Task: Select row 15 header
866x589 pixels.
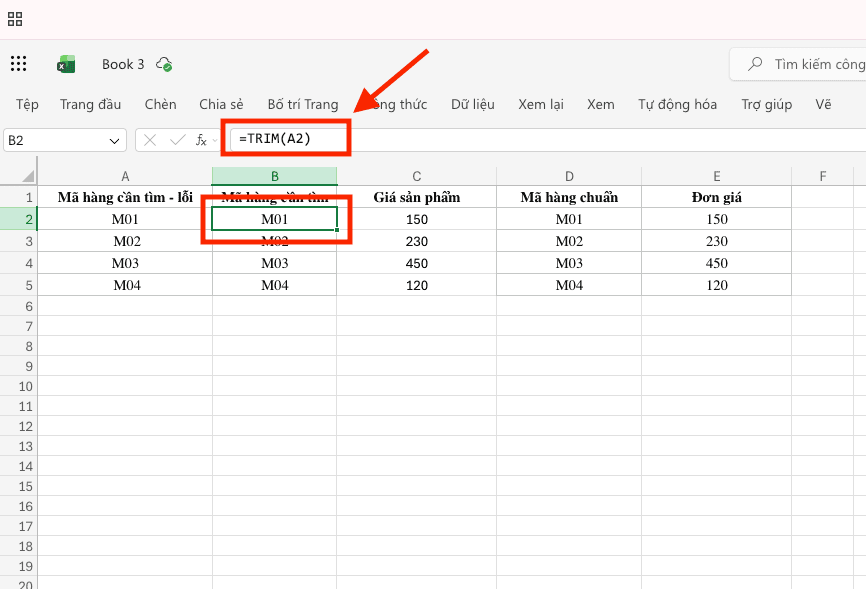Action: click(19, 486)
